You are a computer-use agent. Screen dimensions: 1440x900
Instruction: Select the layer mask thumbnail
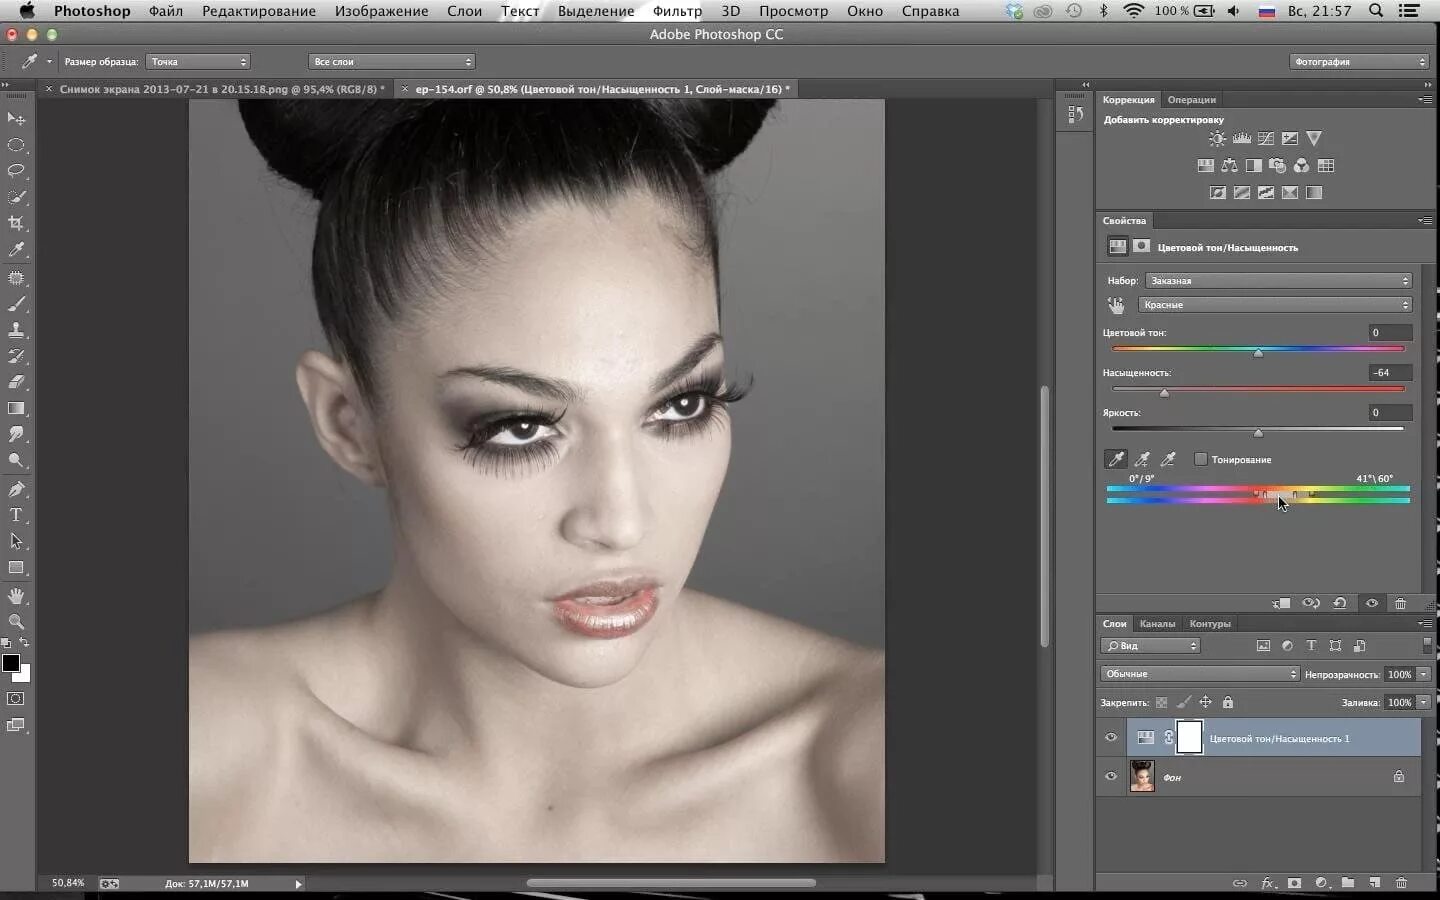coord(1189,738)
